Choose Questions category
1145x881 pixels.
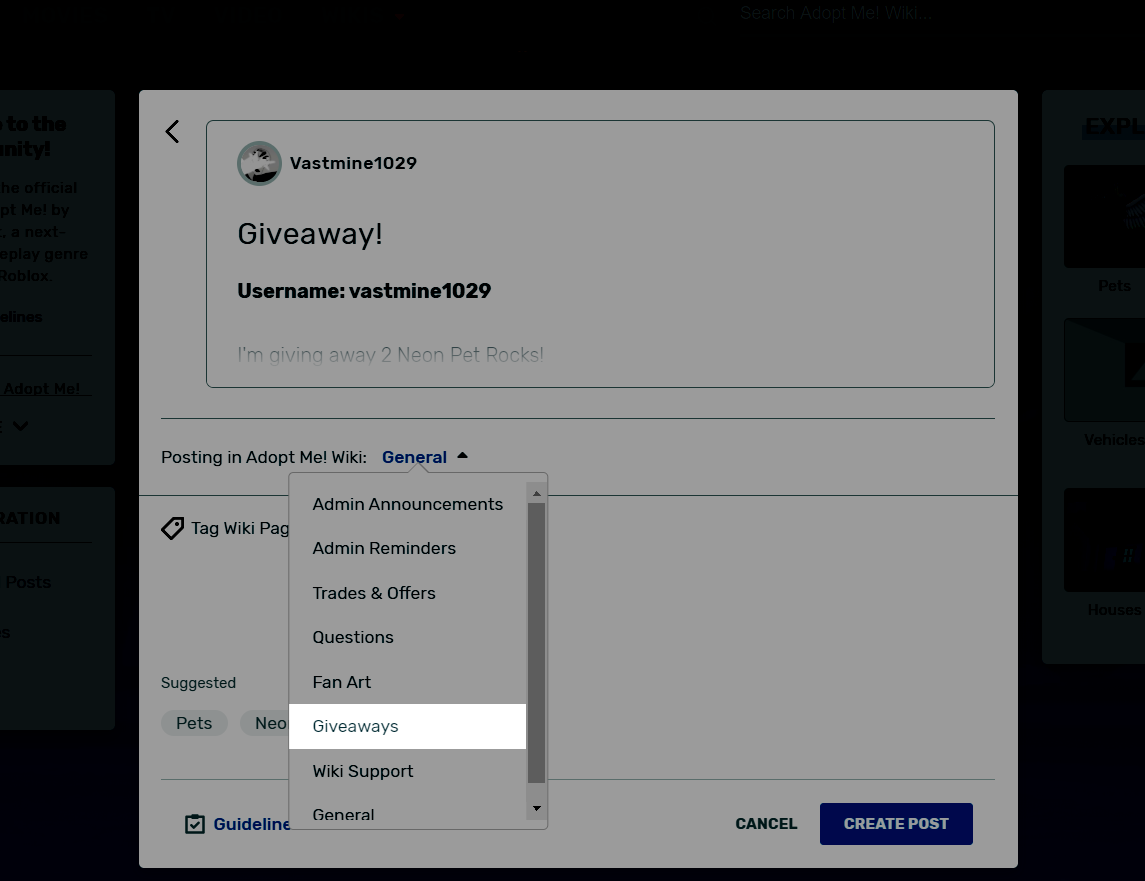coord(407,637)
